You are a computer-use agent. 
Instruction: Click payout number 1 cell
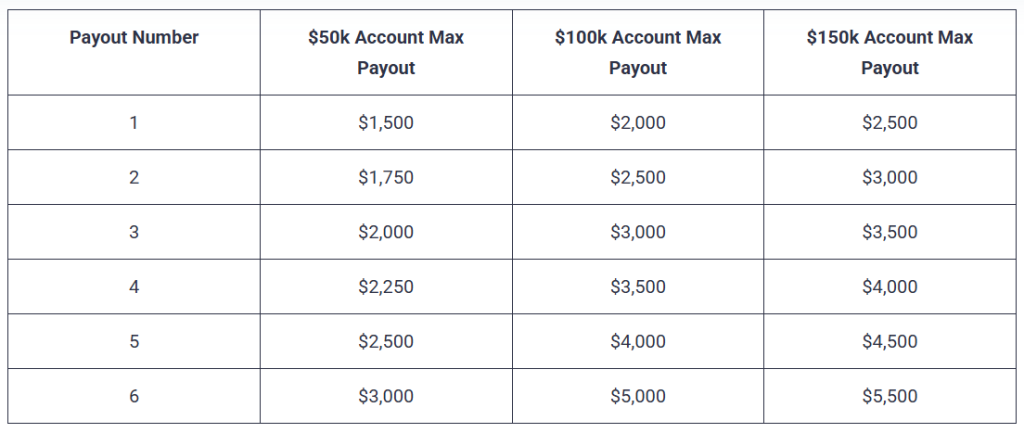coord(134,123)
